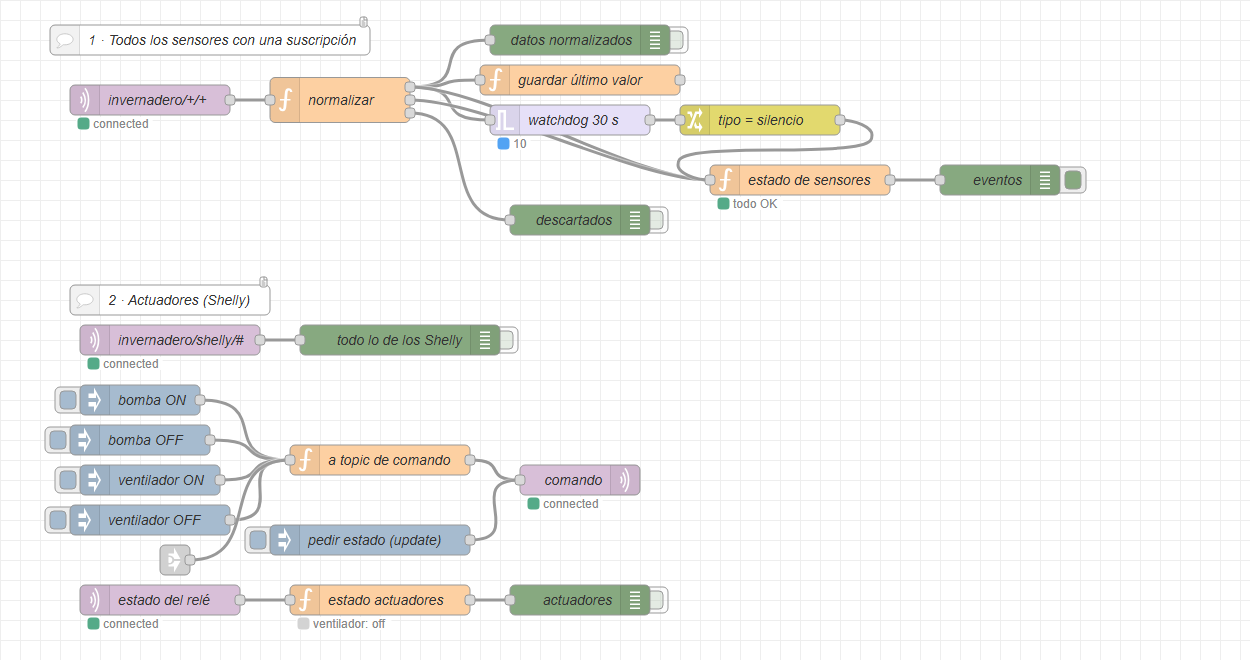
Task: Click the debug icon on datos normalizados node
Action: tap(655, 40)
